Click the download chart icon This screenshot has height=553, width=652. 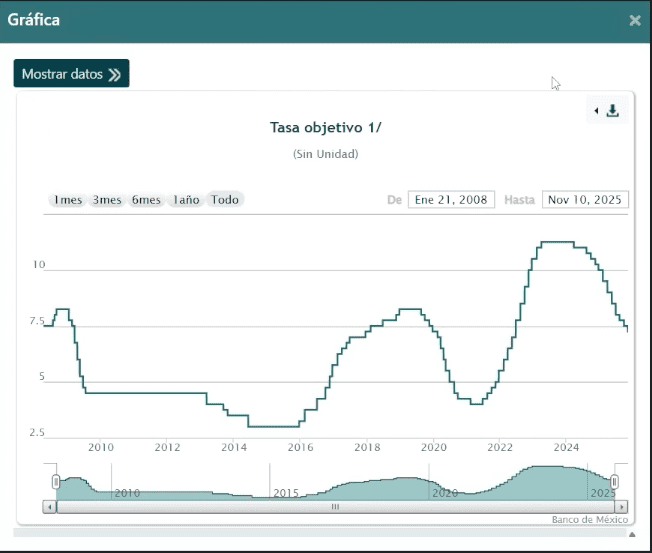[613, 111]
